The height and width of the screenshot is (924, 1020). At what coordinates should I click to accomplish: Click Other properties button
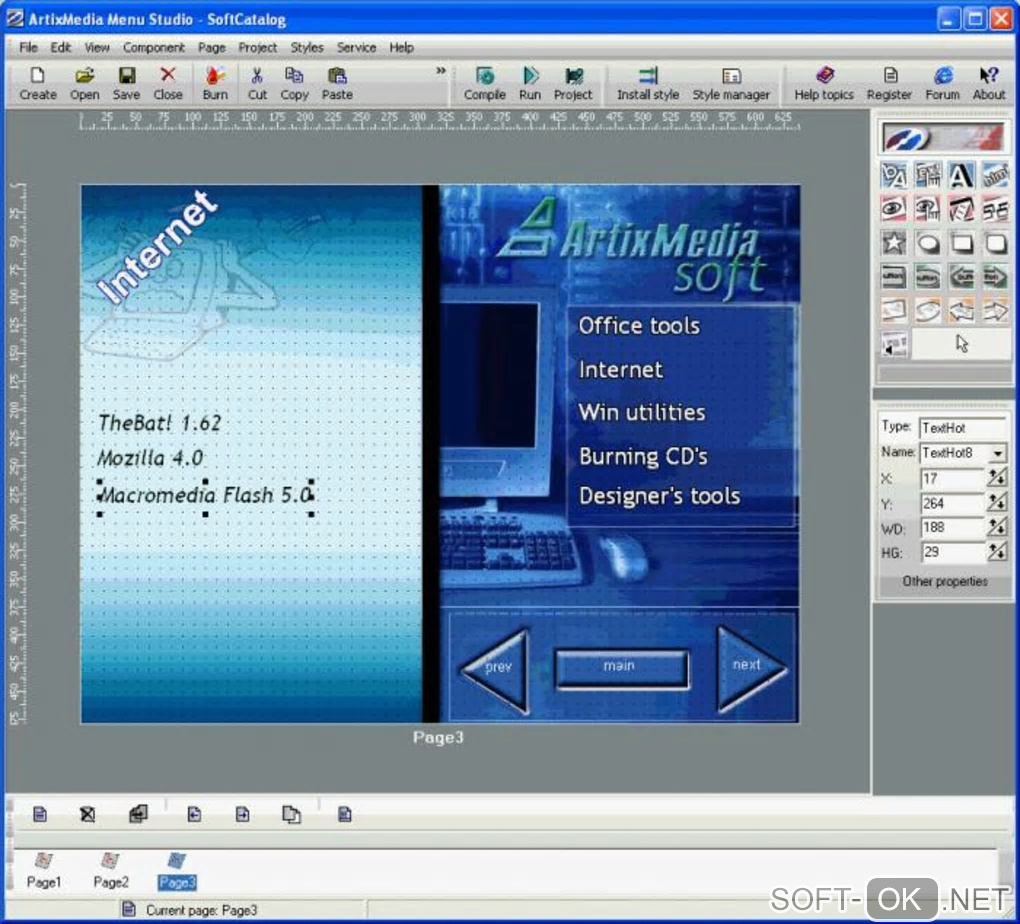944,581
